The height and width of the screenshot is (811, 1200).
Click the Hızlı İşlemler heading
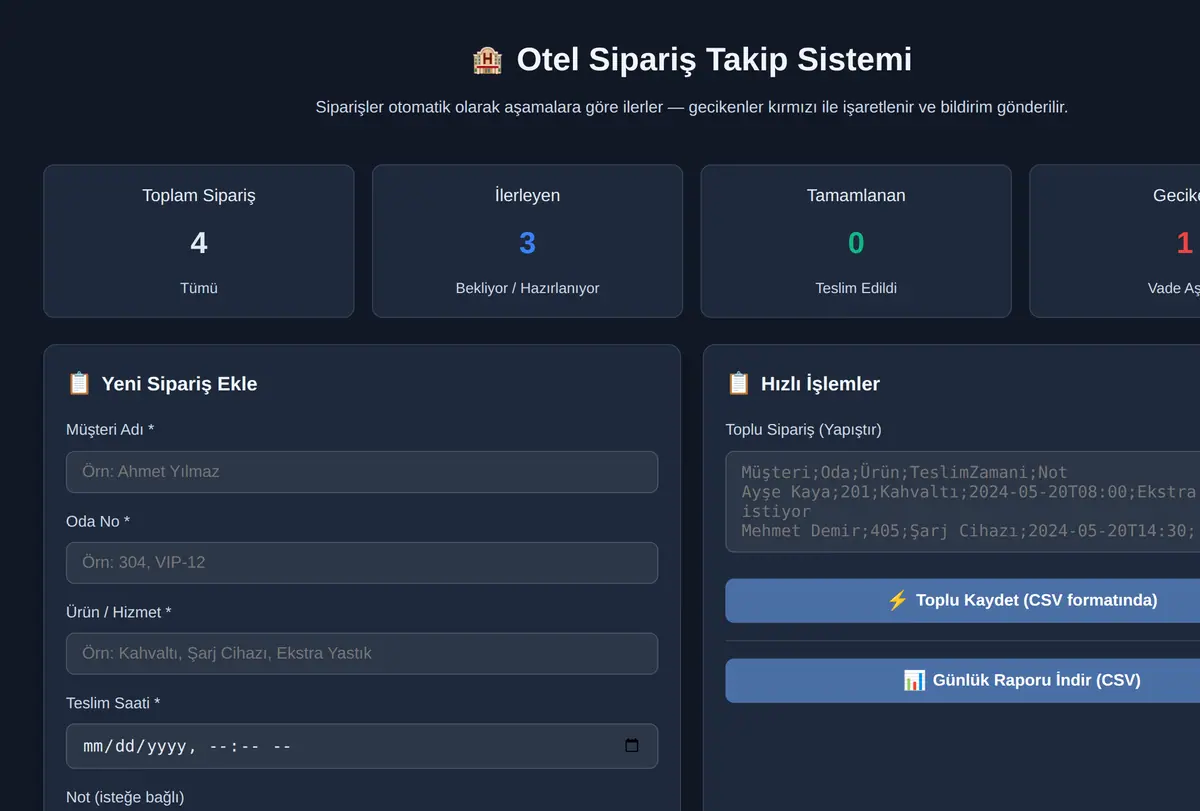pos(820,383)
